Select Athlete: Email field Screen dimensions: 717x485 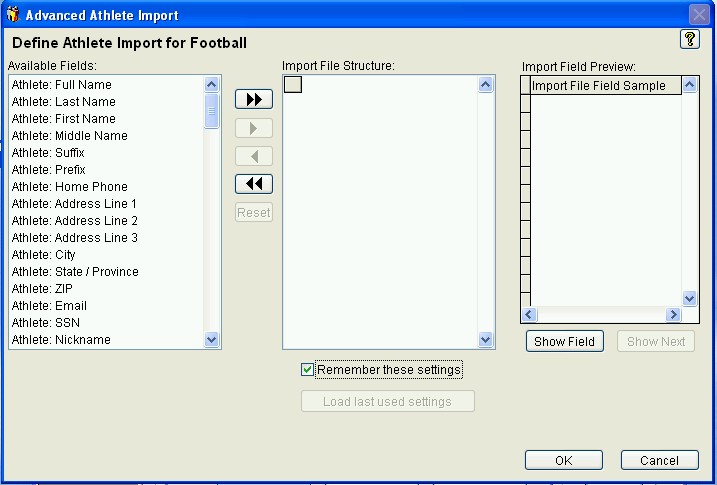106,305
